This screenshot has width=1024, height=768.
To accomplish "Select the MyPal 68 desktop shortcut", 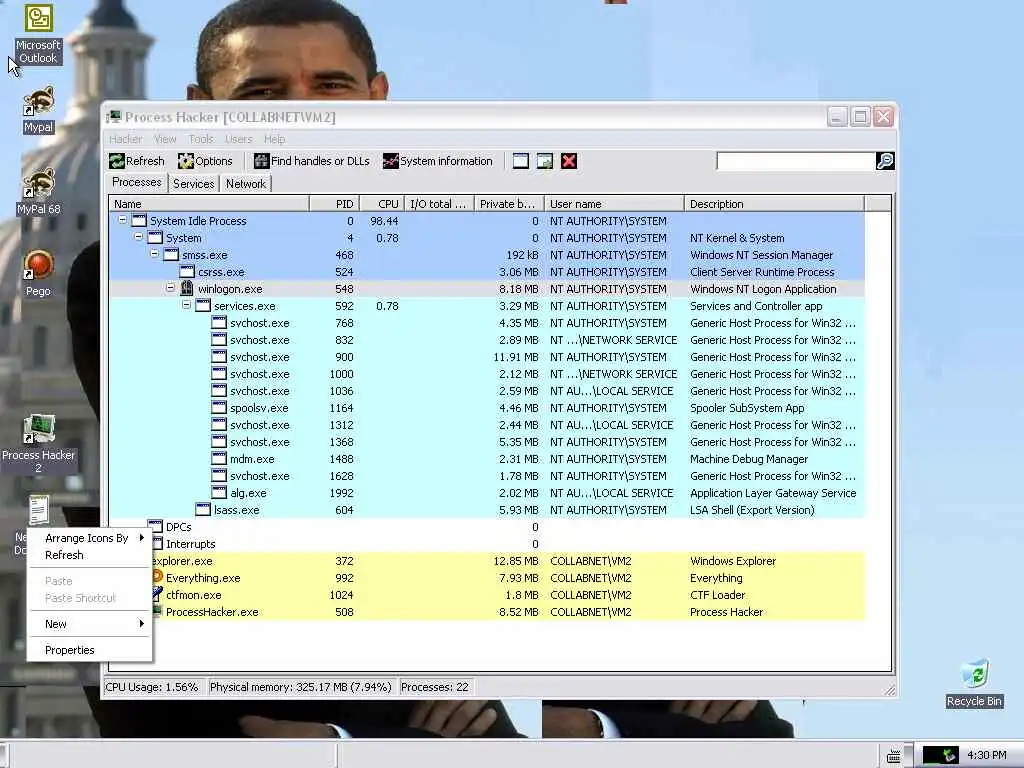I will pos(38,191).
